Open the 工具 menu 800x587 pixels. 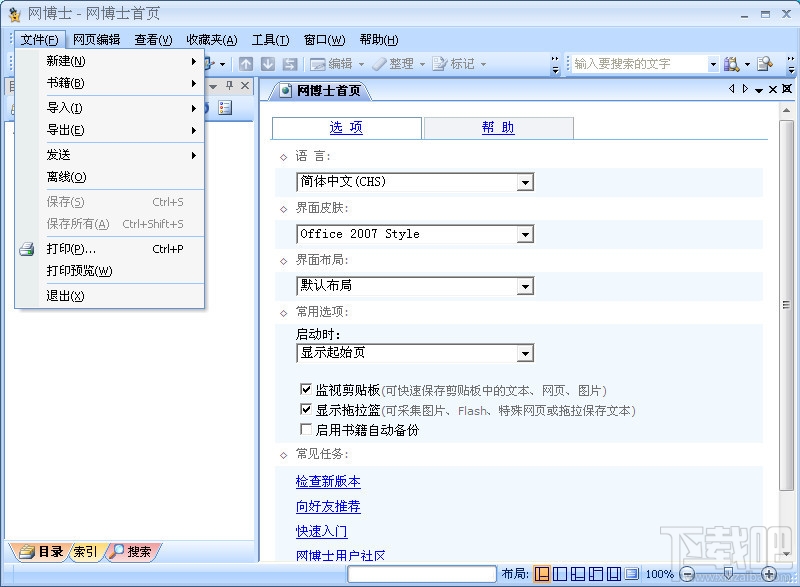pyautogui.click(x=268, y=39)
